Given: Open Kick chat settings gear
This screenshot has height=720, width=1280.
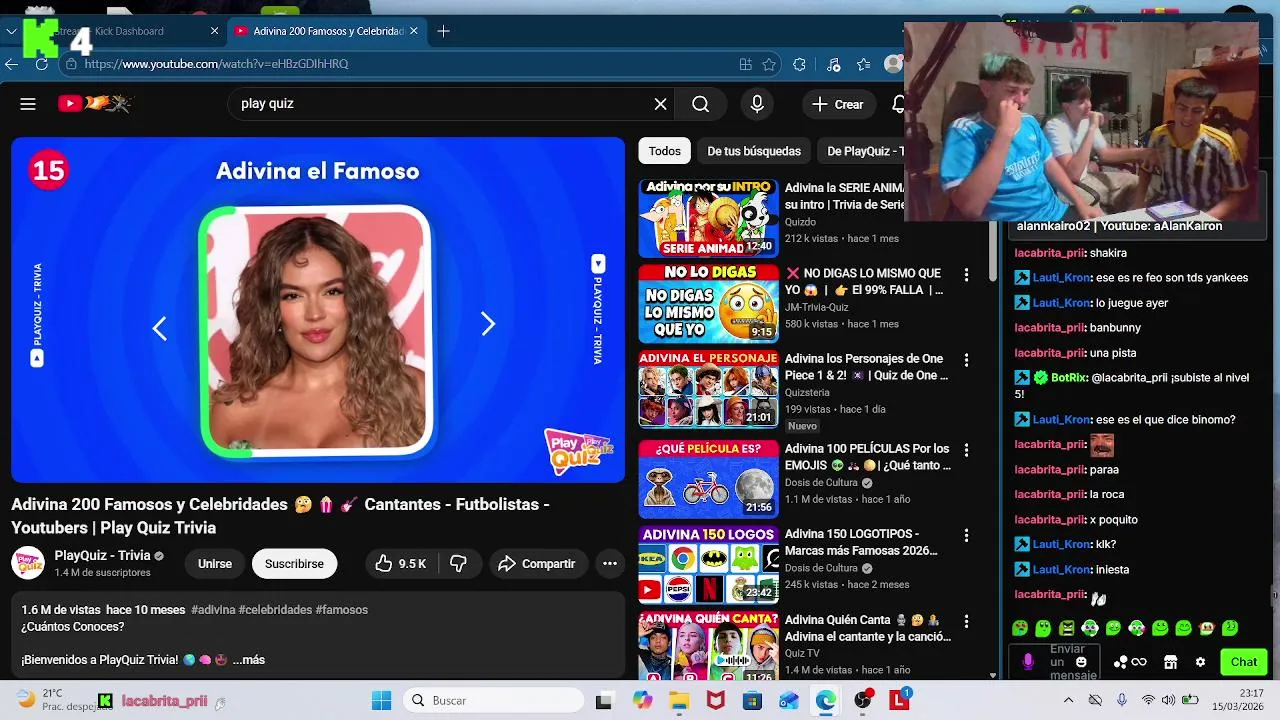Looking at the screenshot, I should (1200, 662).
